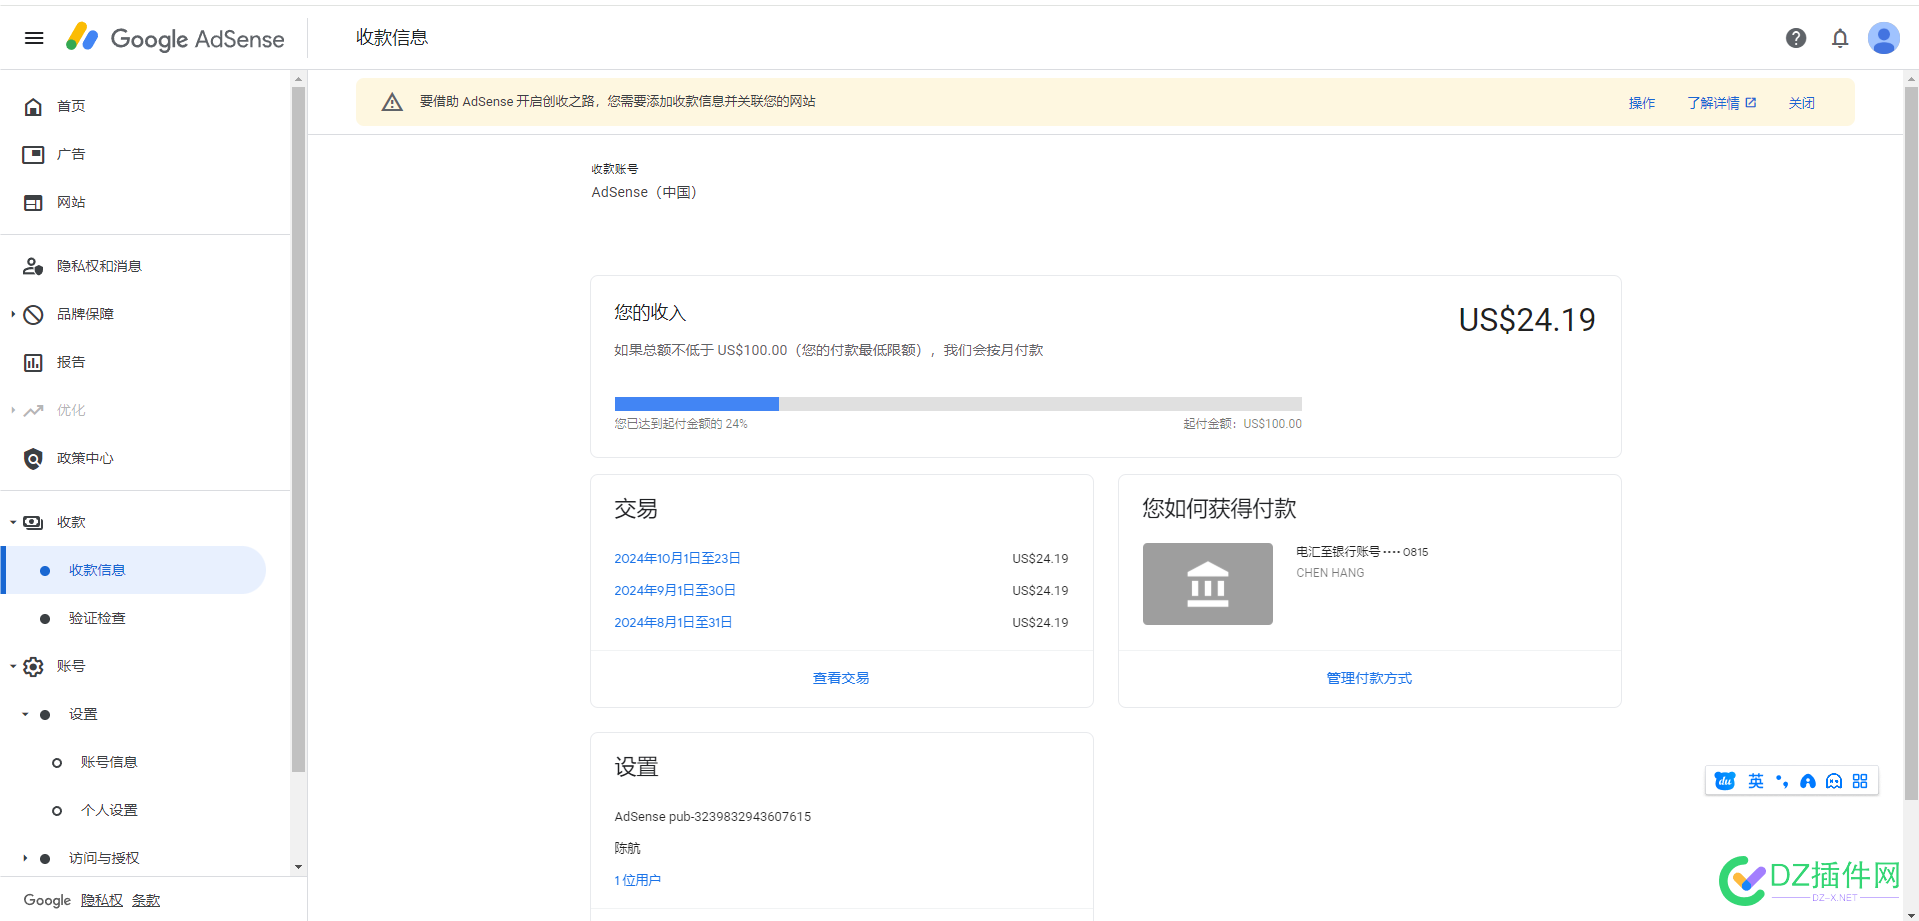Open the help question mark icon
The image size is (1919, 921).
pos(1796,38)
